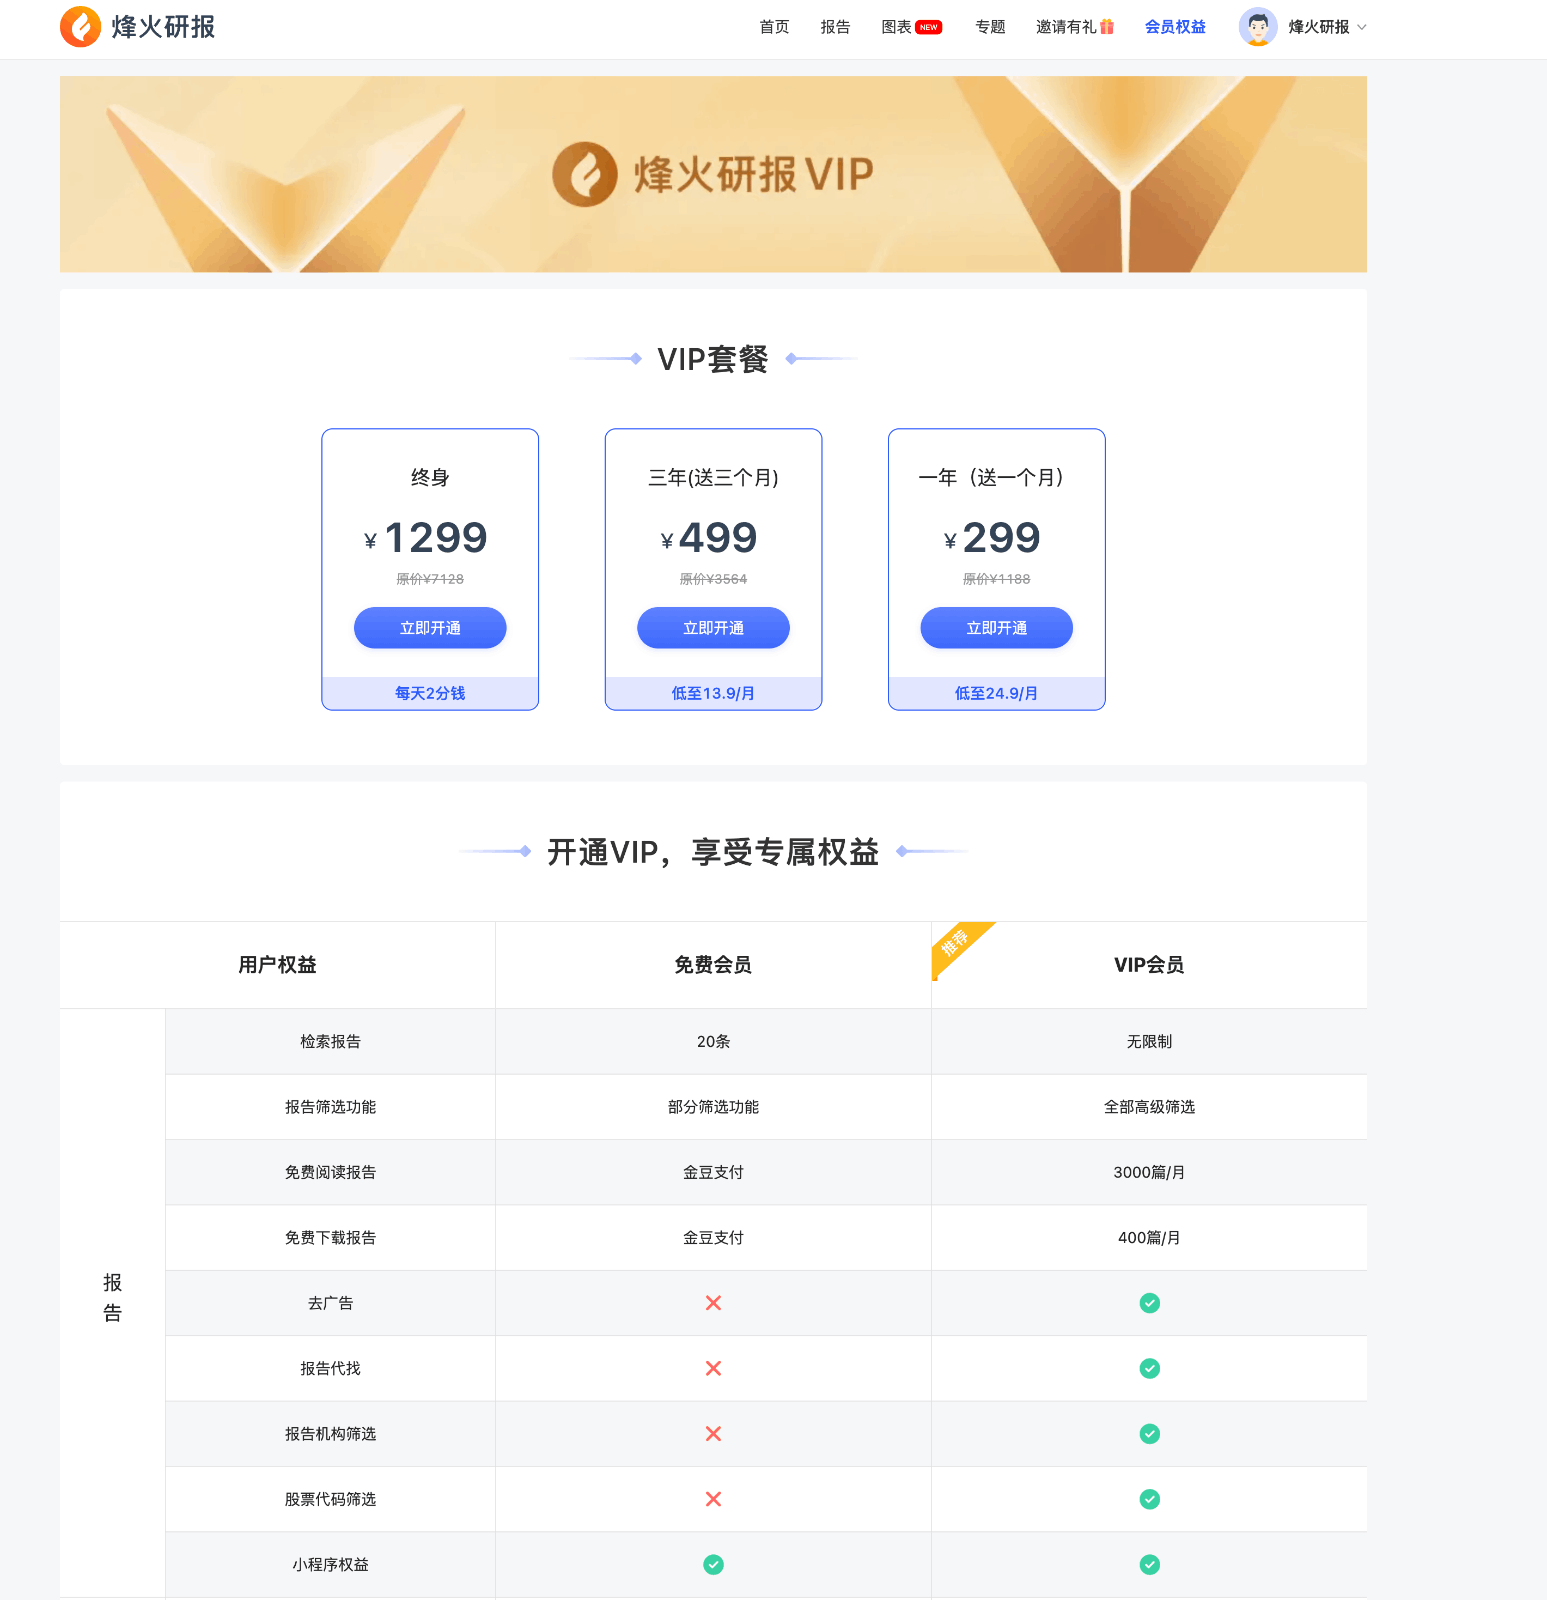The width and height of the screenshot is (1547, 1600).
Task: Open the user avatar icon
Action: 1258,27
